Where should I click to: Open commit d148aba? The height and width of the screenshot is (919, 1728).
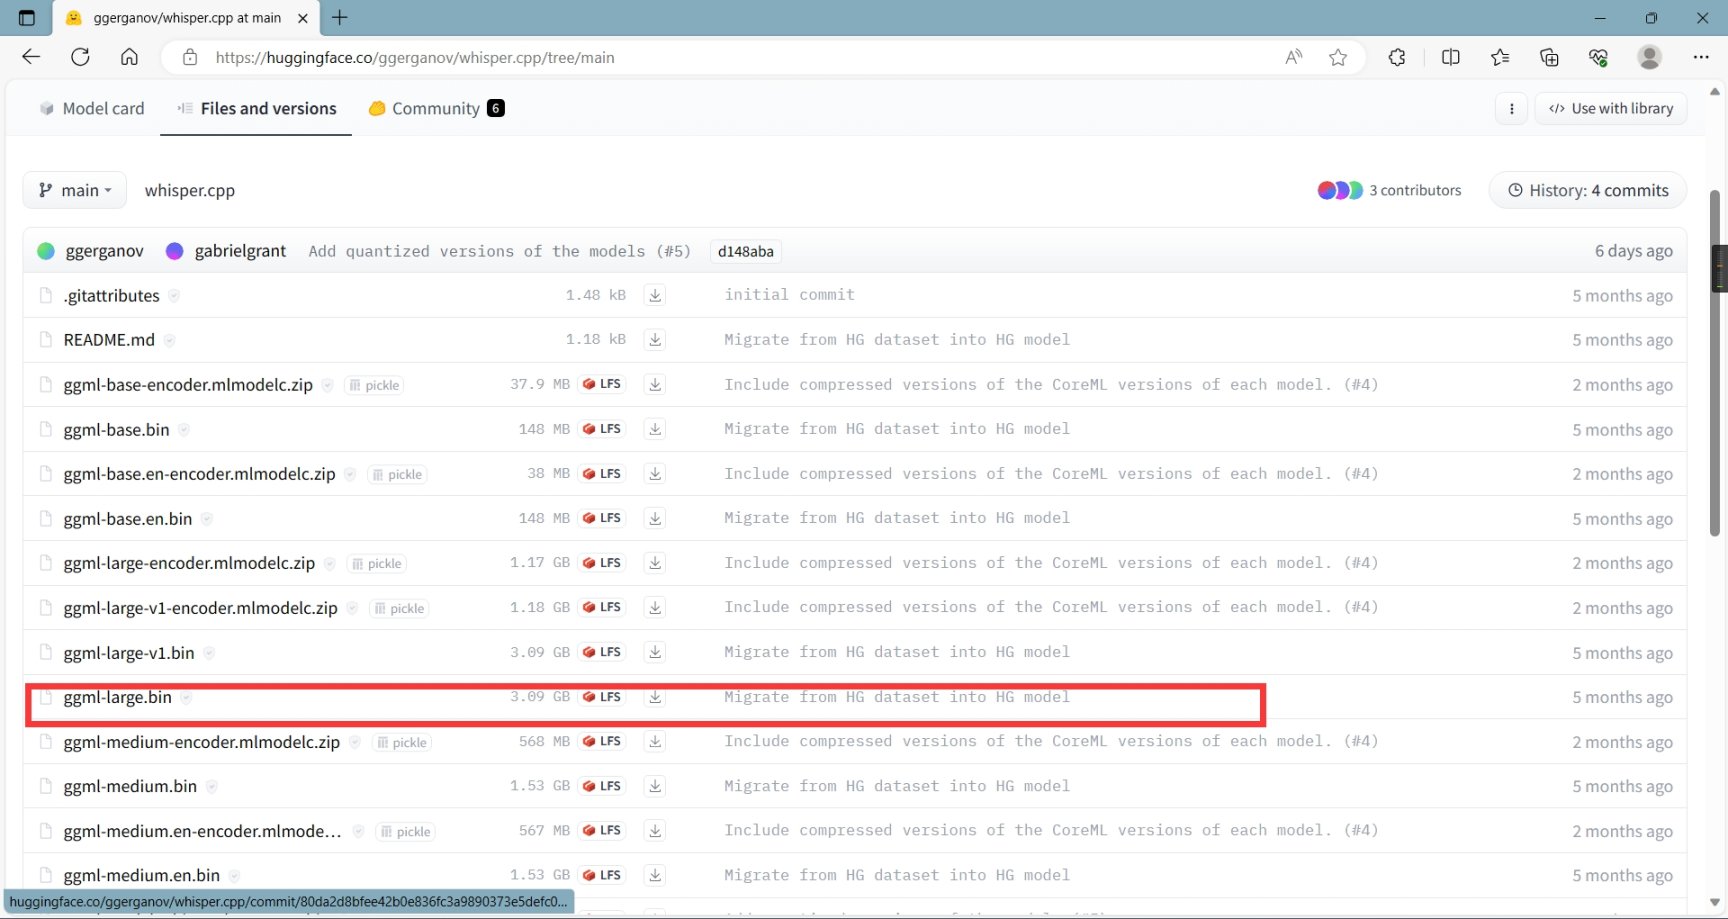pos(746,251)
